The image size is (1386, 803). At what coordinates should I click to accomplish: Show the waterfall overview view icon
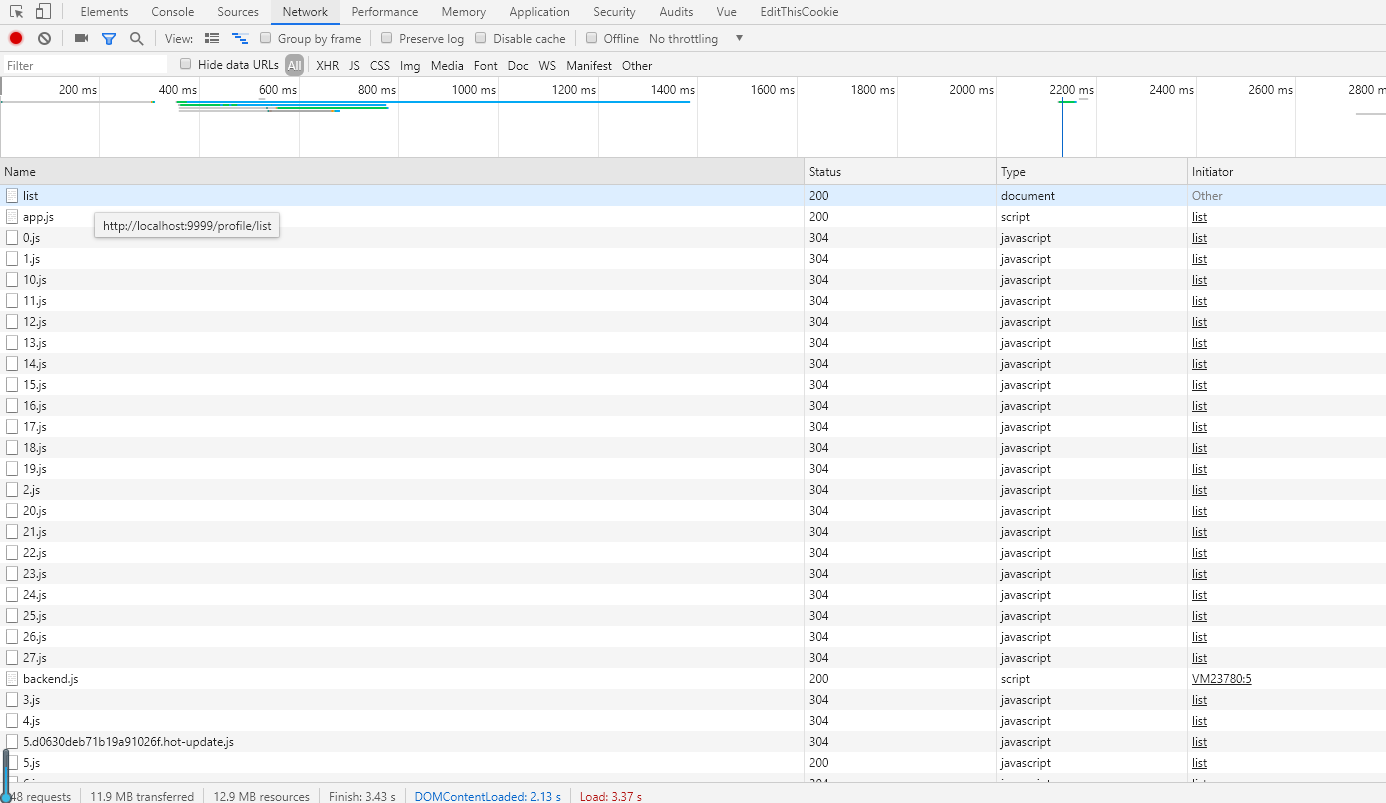[240, 38]
